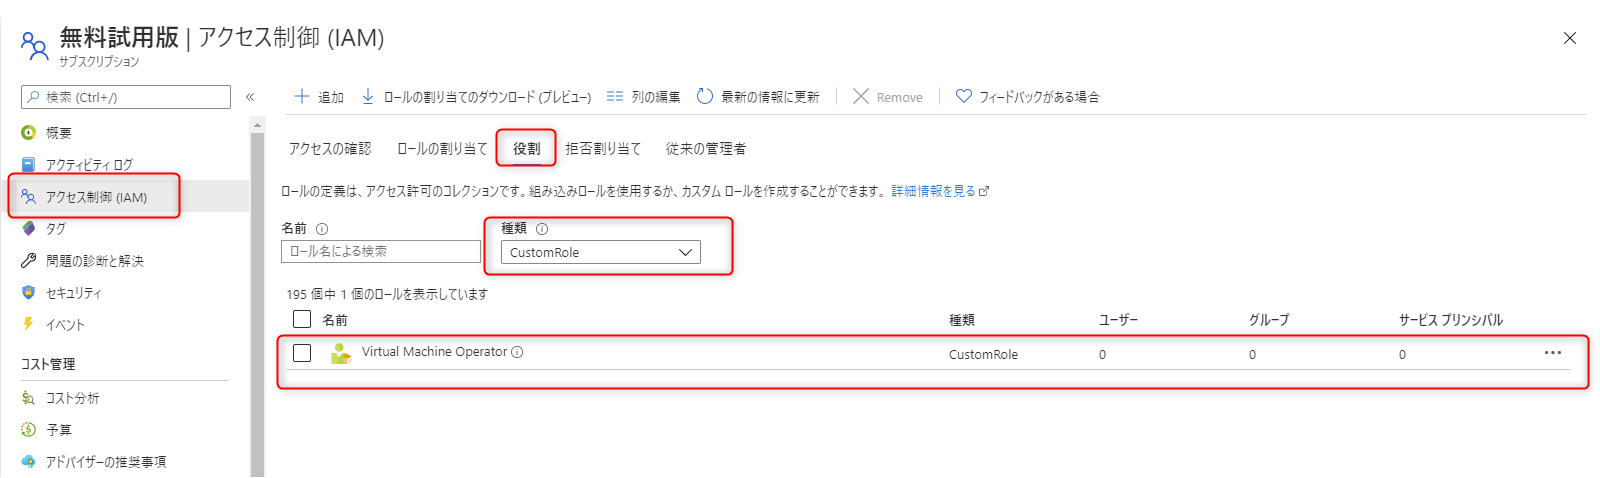Click the X icon next to Remove
The width and height of the screenshot is (1600, 478).
point(860,96)
